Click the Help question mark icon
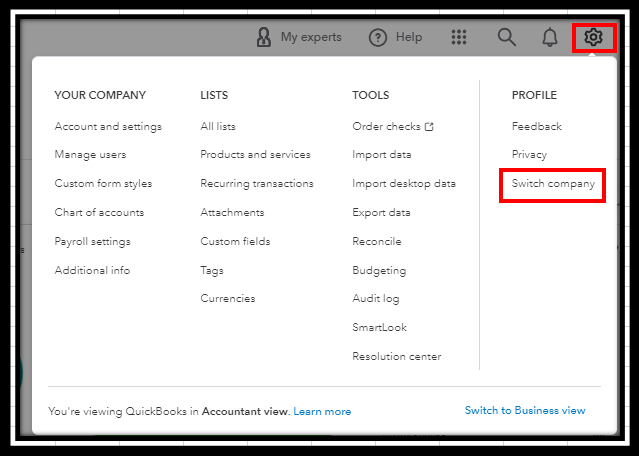639x456 pixels. tap(378, 38)
